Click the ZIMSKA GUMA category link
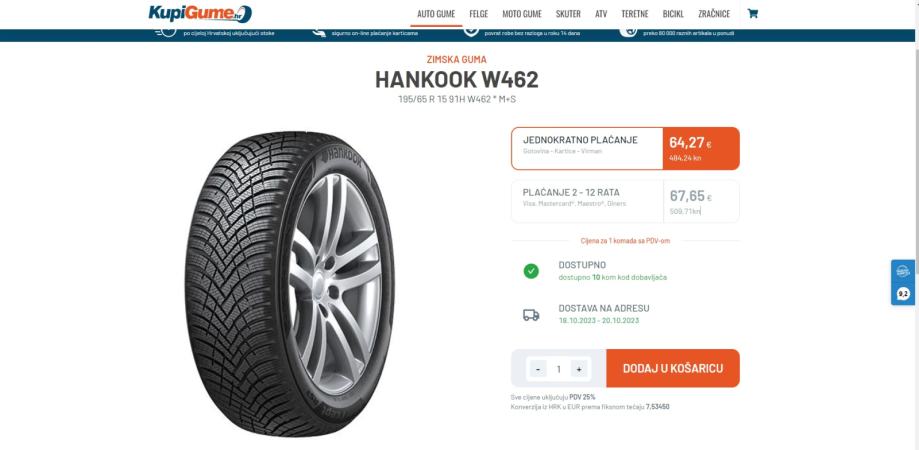 (x=457, y=60)
